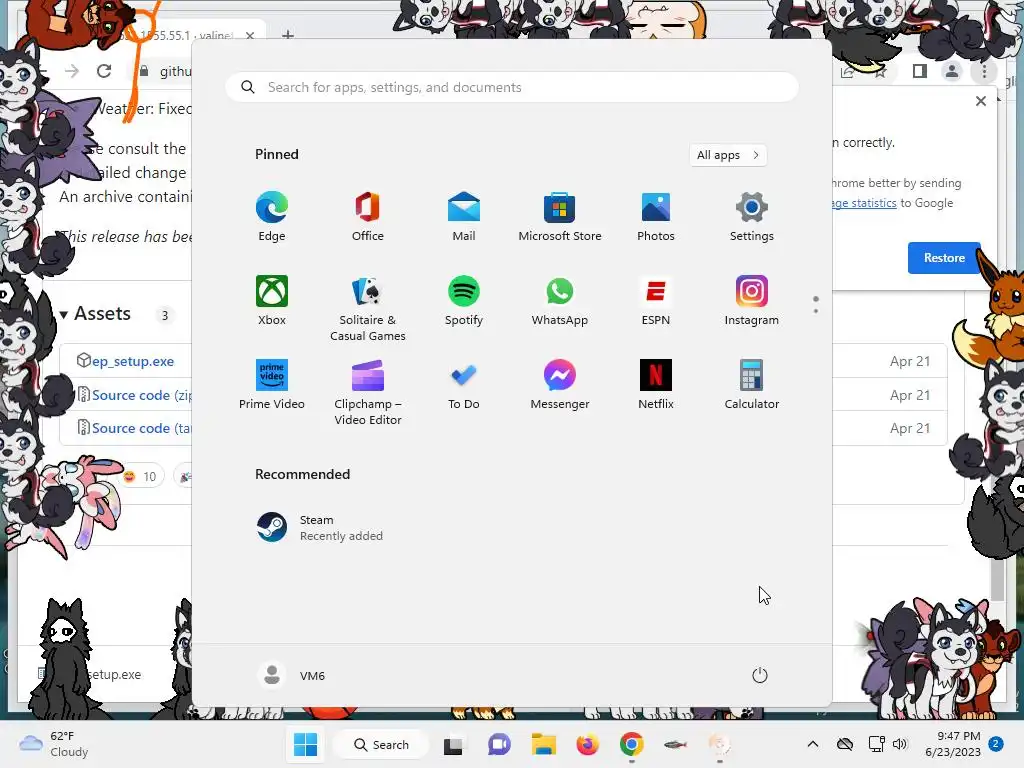Download Source code (tar) asset

(x=141, y=428)
